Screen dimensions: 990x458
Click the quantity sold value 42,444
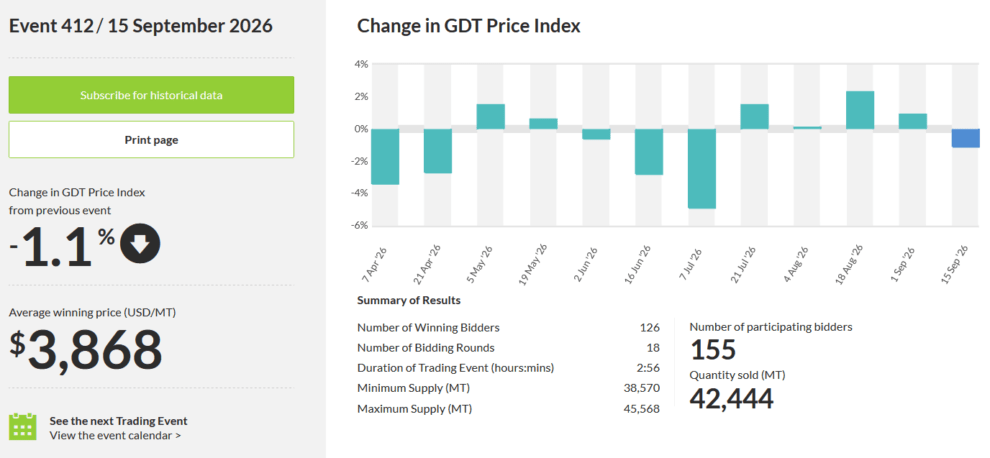[731, 399]
